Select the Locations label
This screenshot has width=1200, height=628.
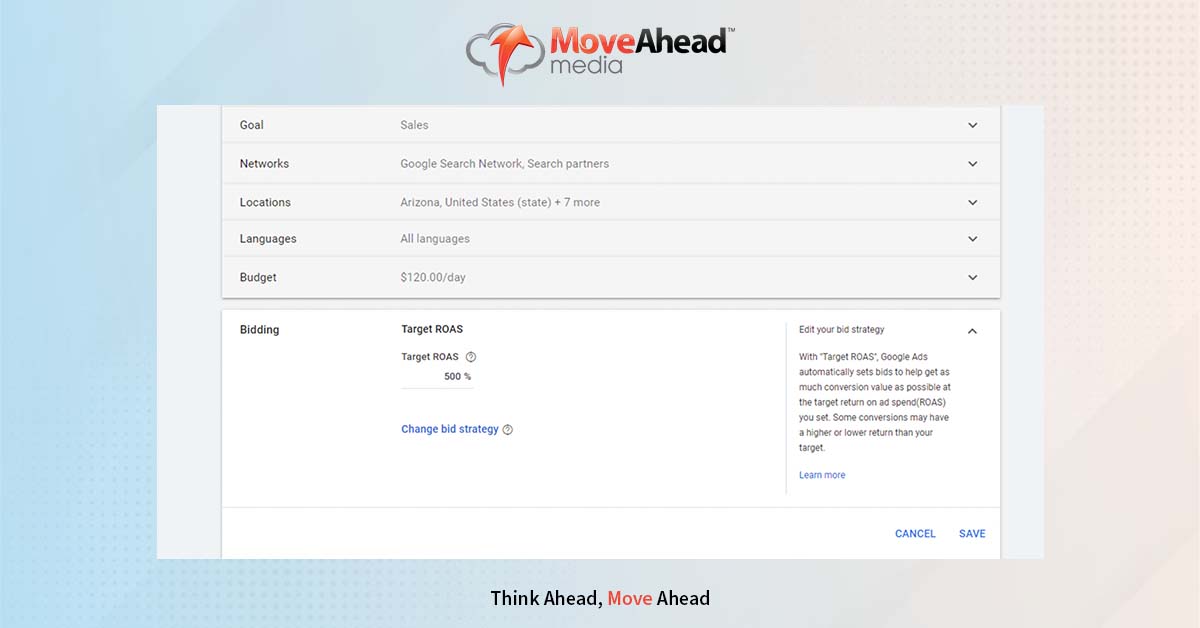pos(265,202)
